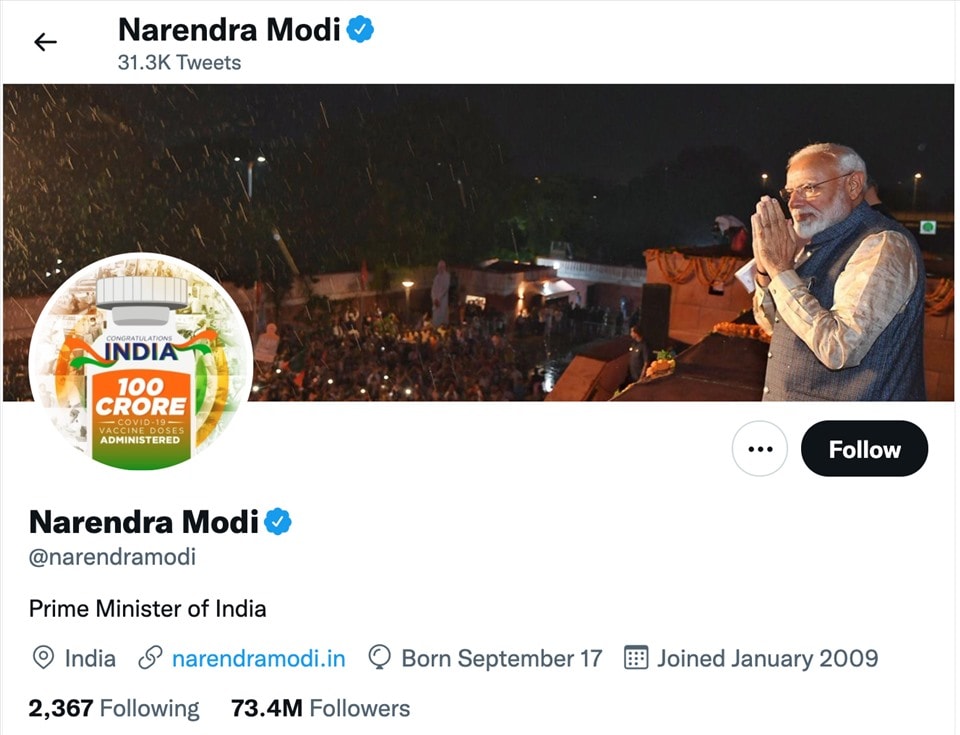This screenshot has height=735, width=960.
Task: Click the 31.3K Tweets count
Action: (179, 62)
